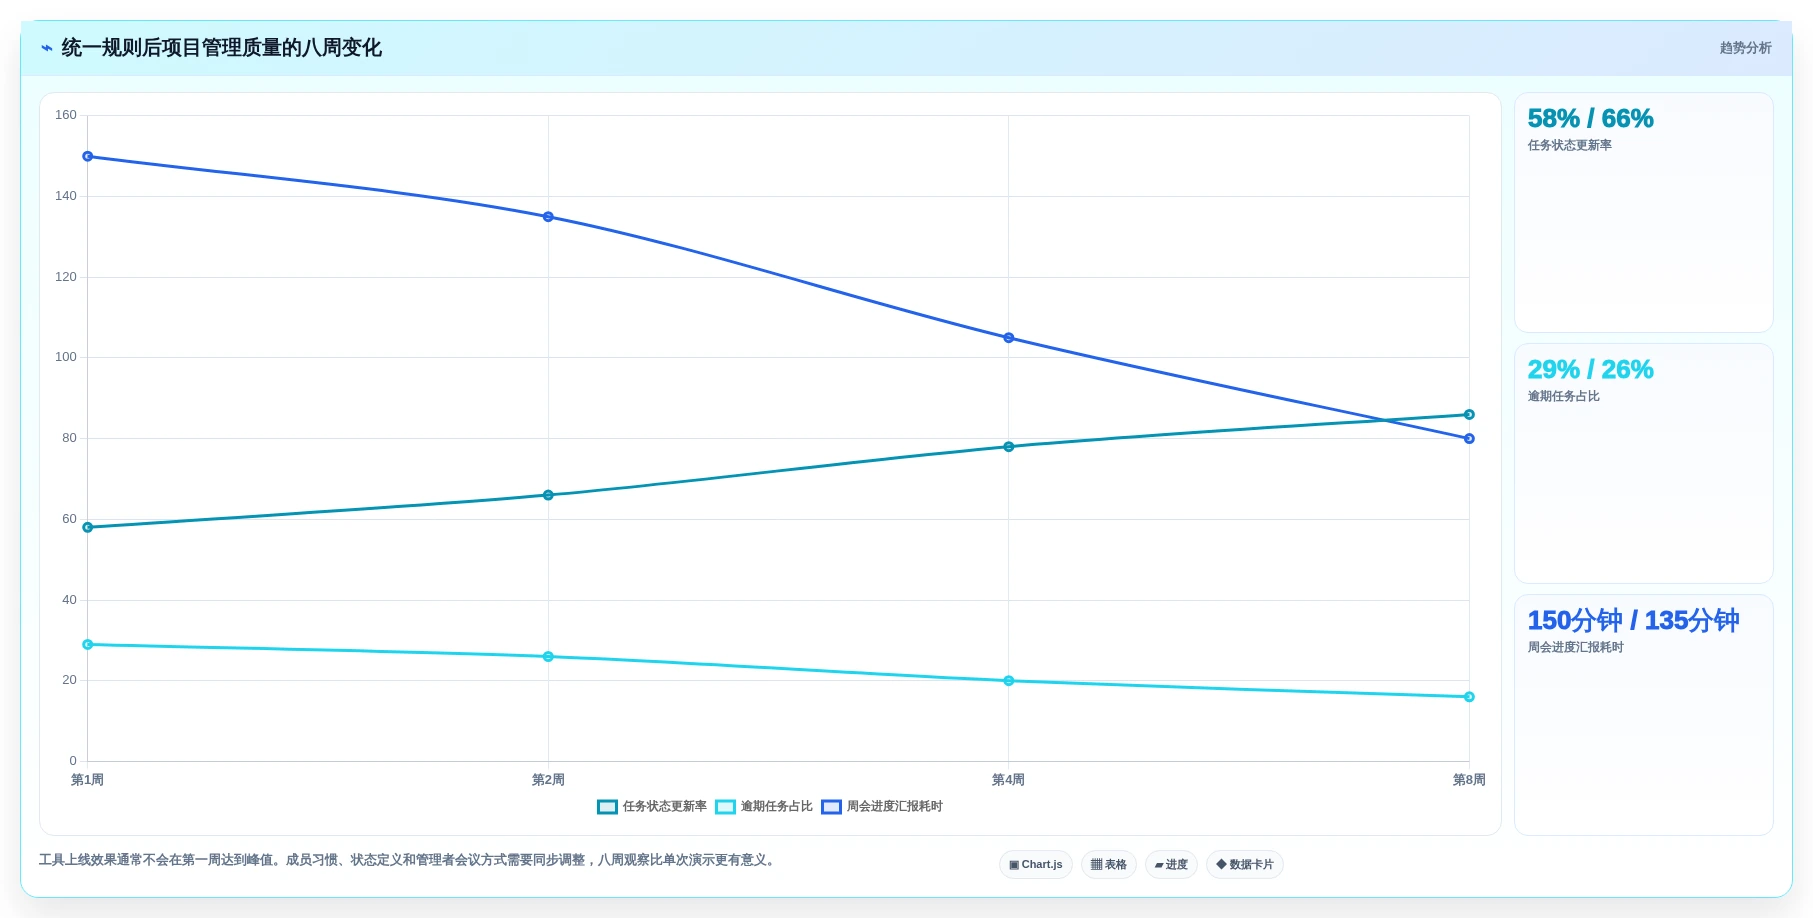This screenshot has width=1813, height=918.
Task: Click the chart title 统一规则后项目管理质量的八周变化
Action: [x=222, y=48]
